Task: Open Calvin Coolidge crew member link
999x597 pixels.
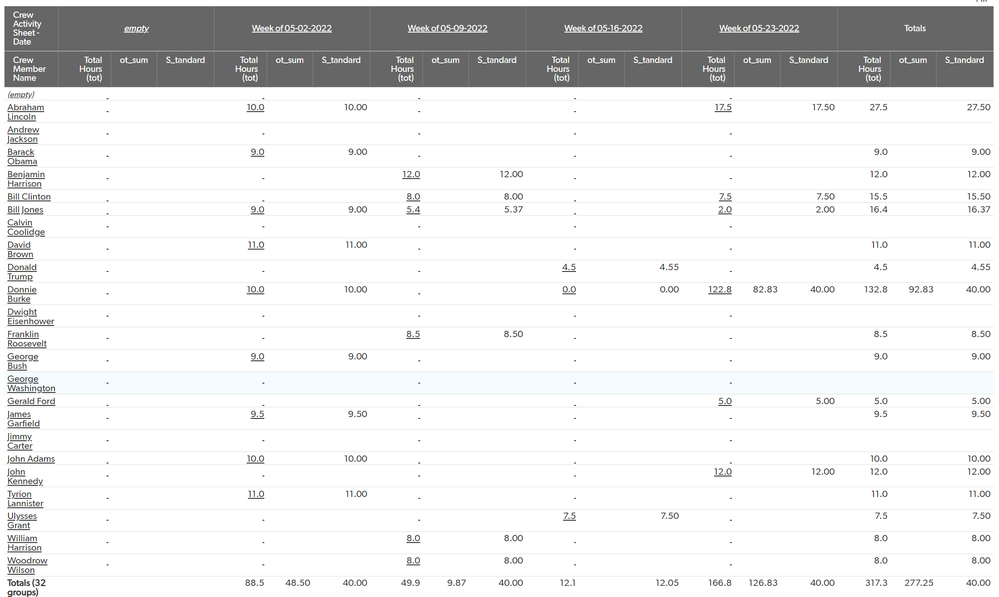Action: [26, 227]
